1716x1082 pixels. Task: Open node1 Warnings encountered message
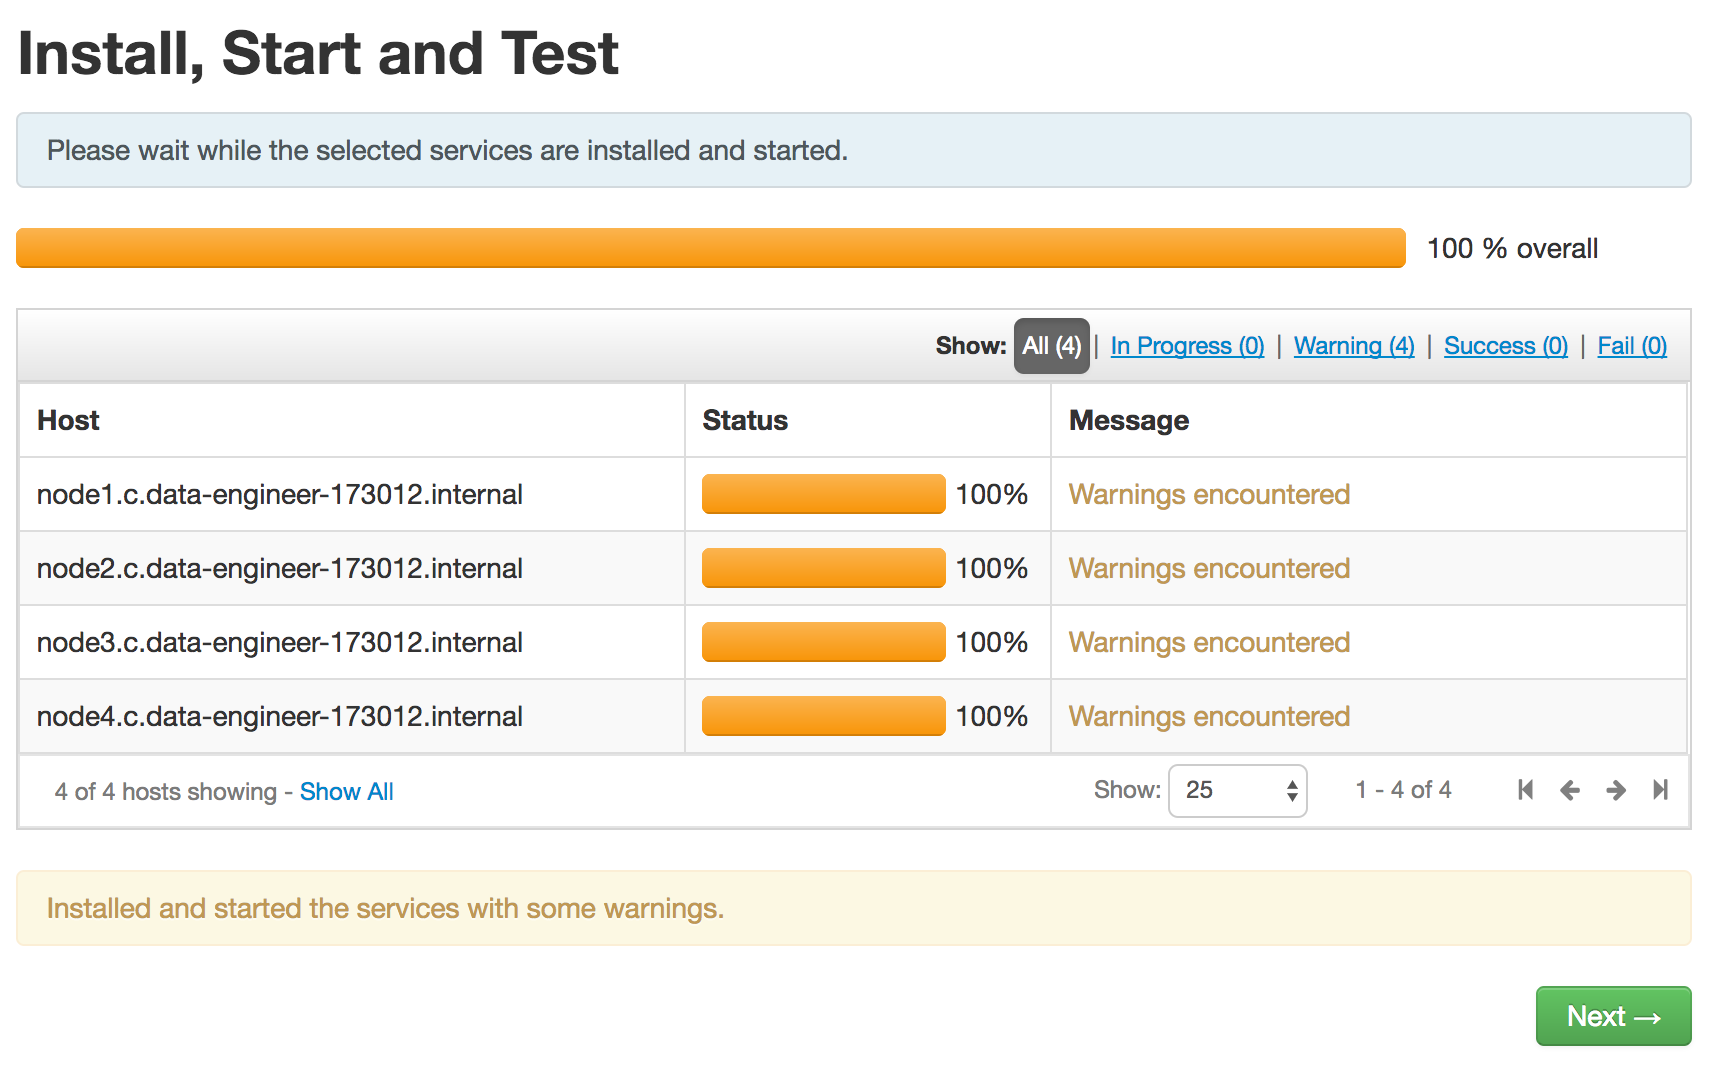pos(1209,494)
